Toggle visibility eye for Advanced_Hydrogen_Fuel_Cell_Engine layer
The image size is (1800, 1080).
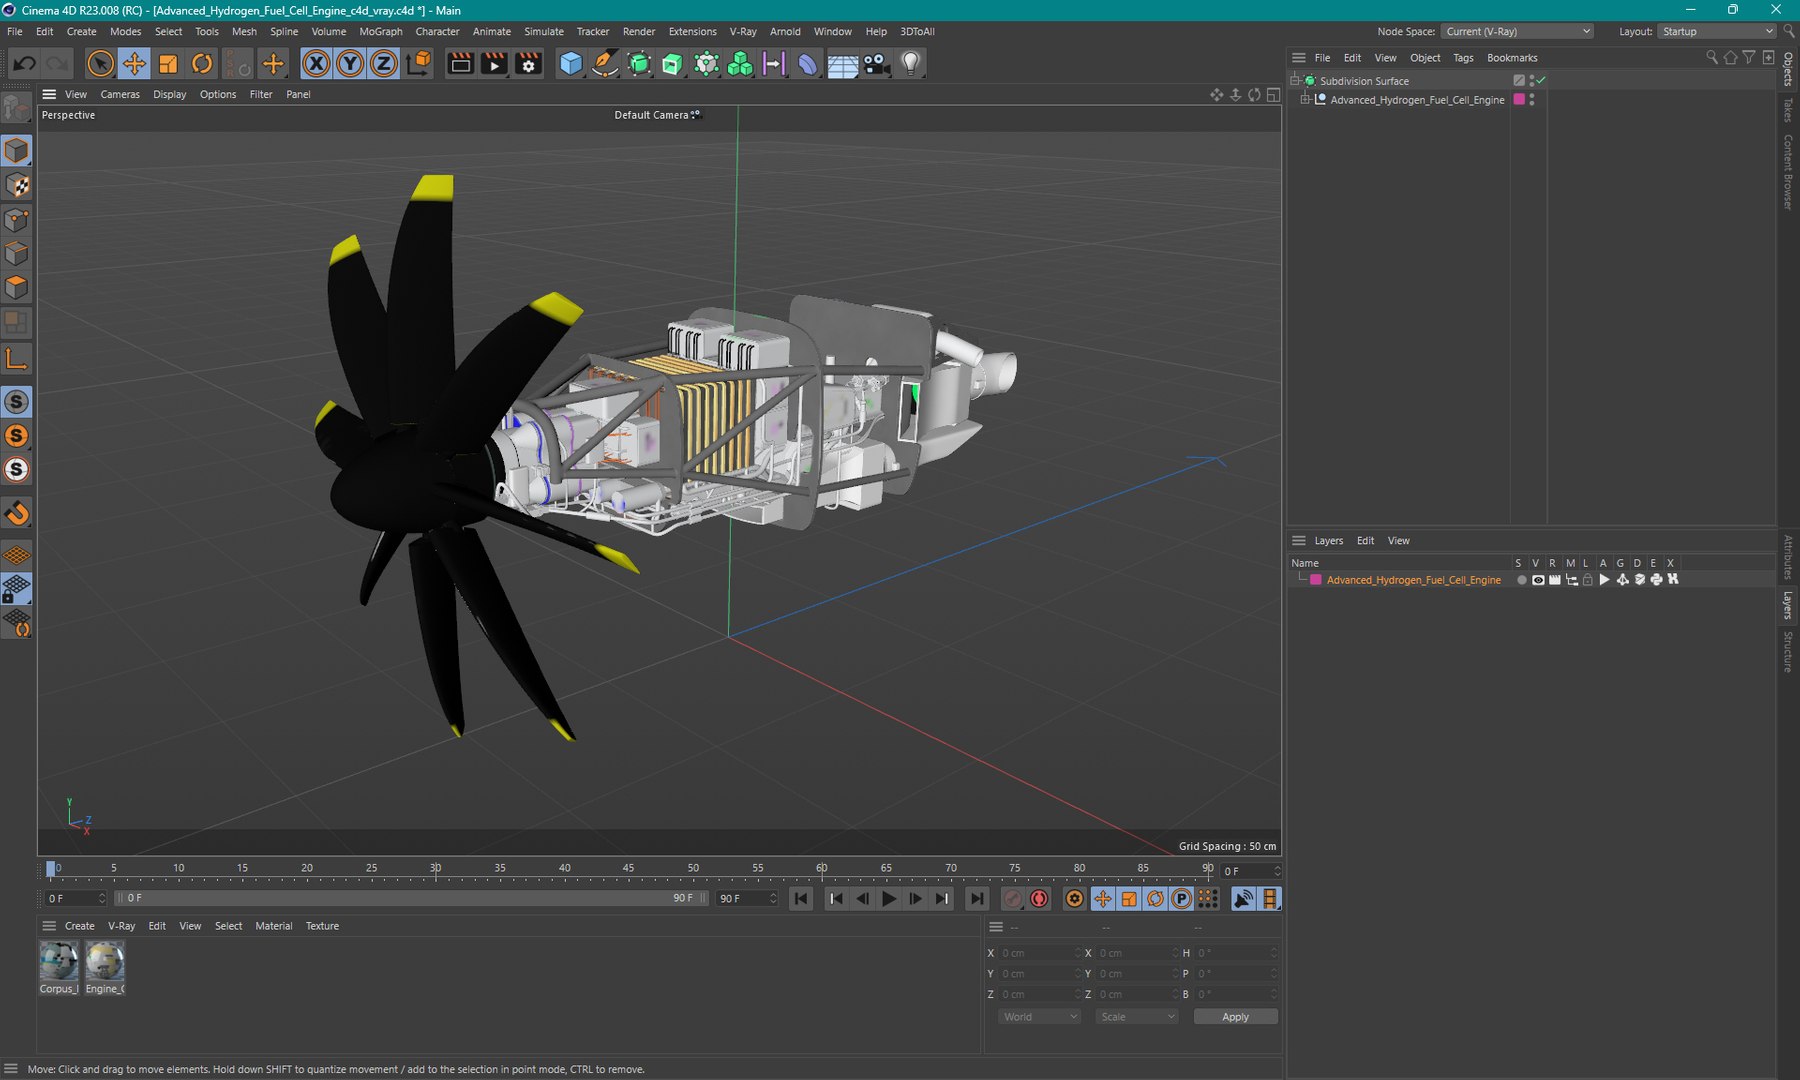coord(1538,580)
